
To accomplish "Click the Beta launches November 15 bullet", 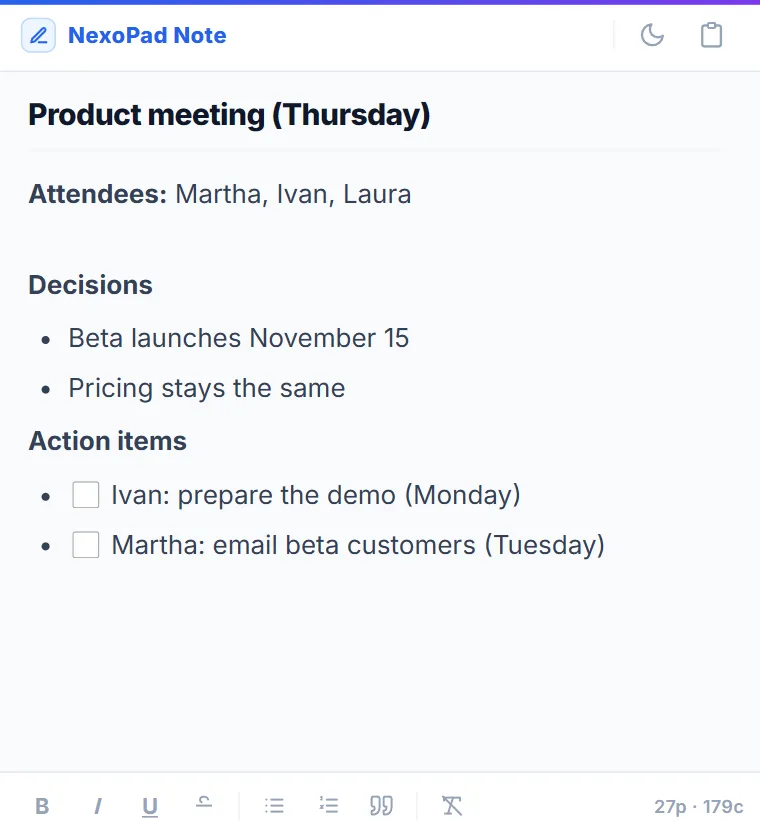I will [x=238, y=338].
